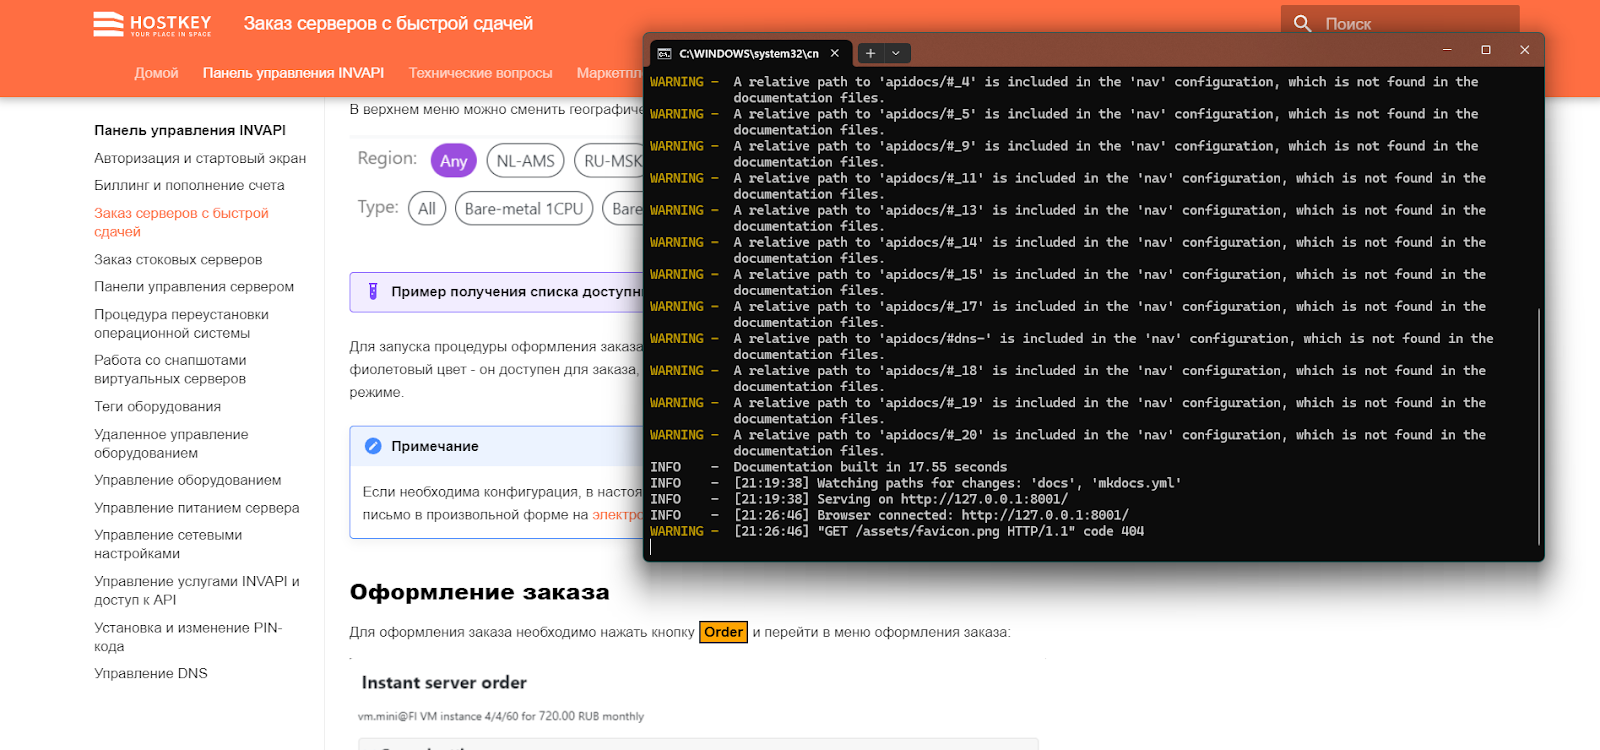Click the Region: label
This screenshot has height=750, width=1600.
pos(387,158)
